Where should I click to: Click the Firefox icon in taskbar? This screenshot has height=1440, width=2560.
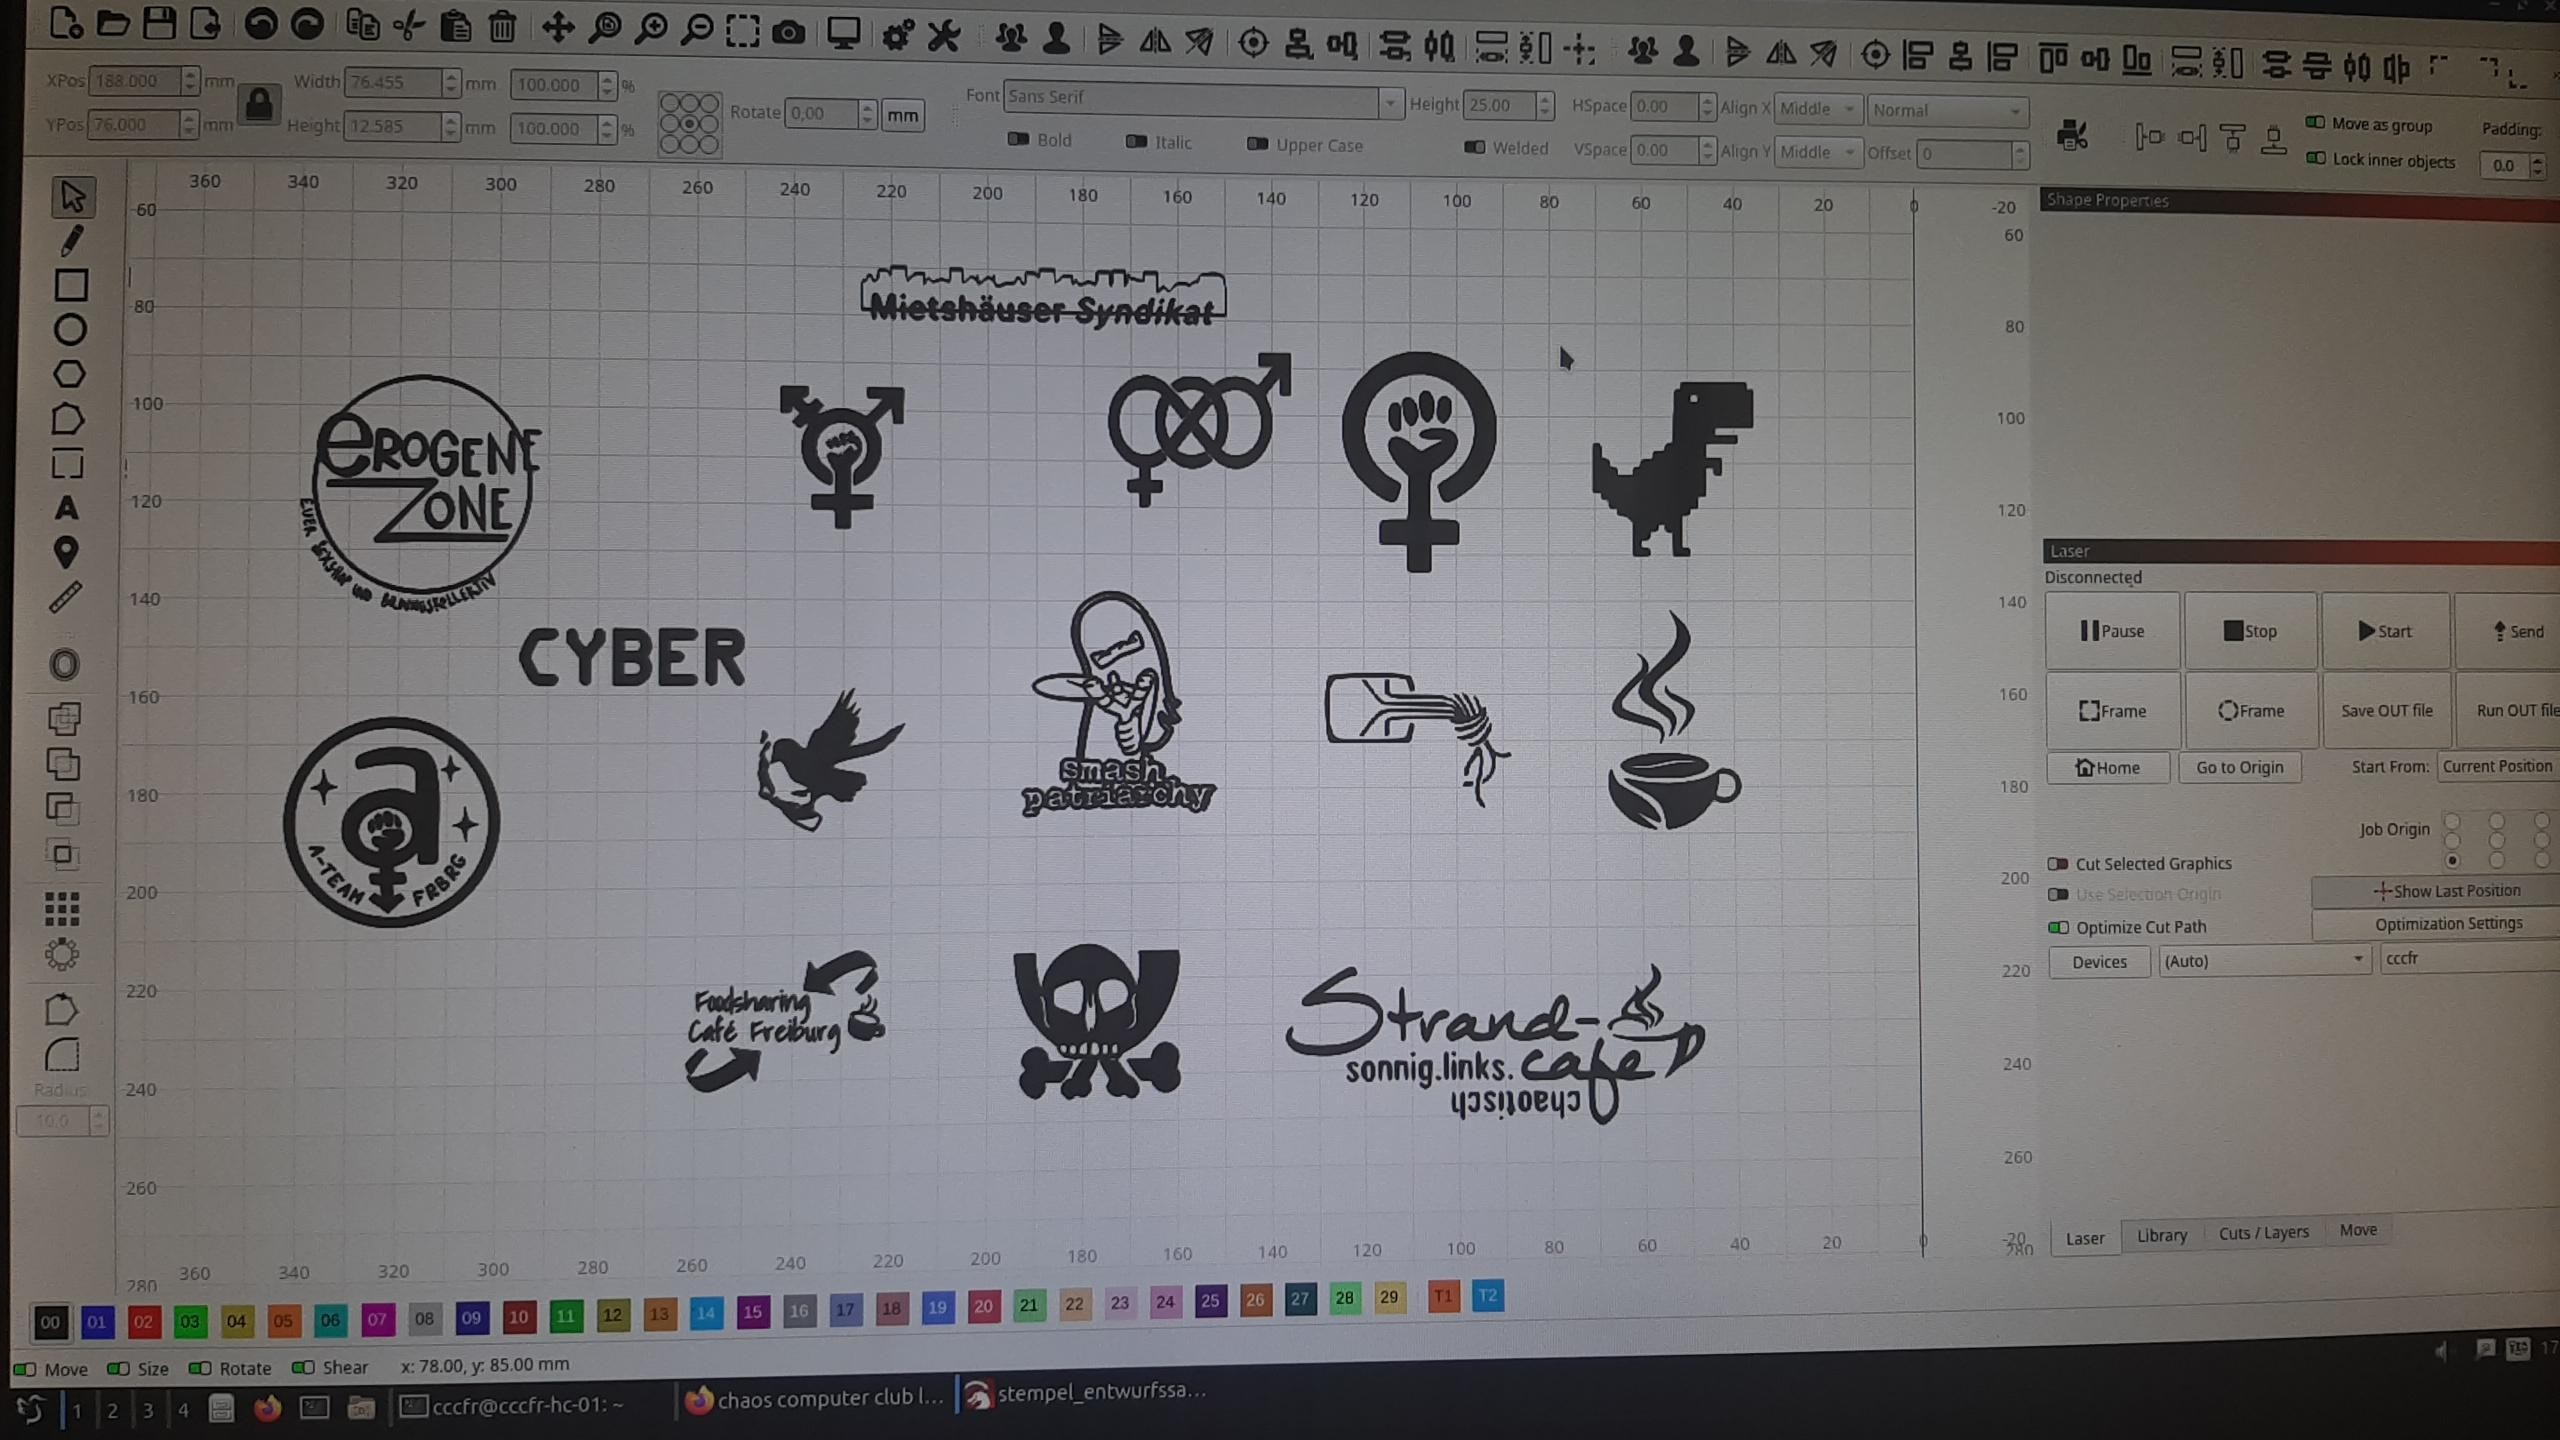pos(267,1409)
